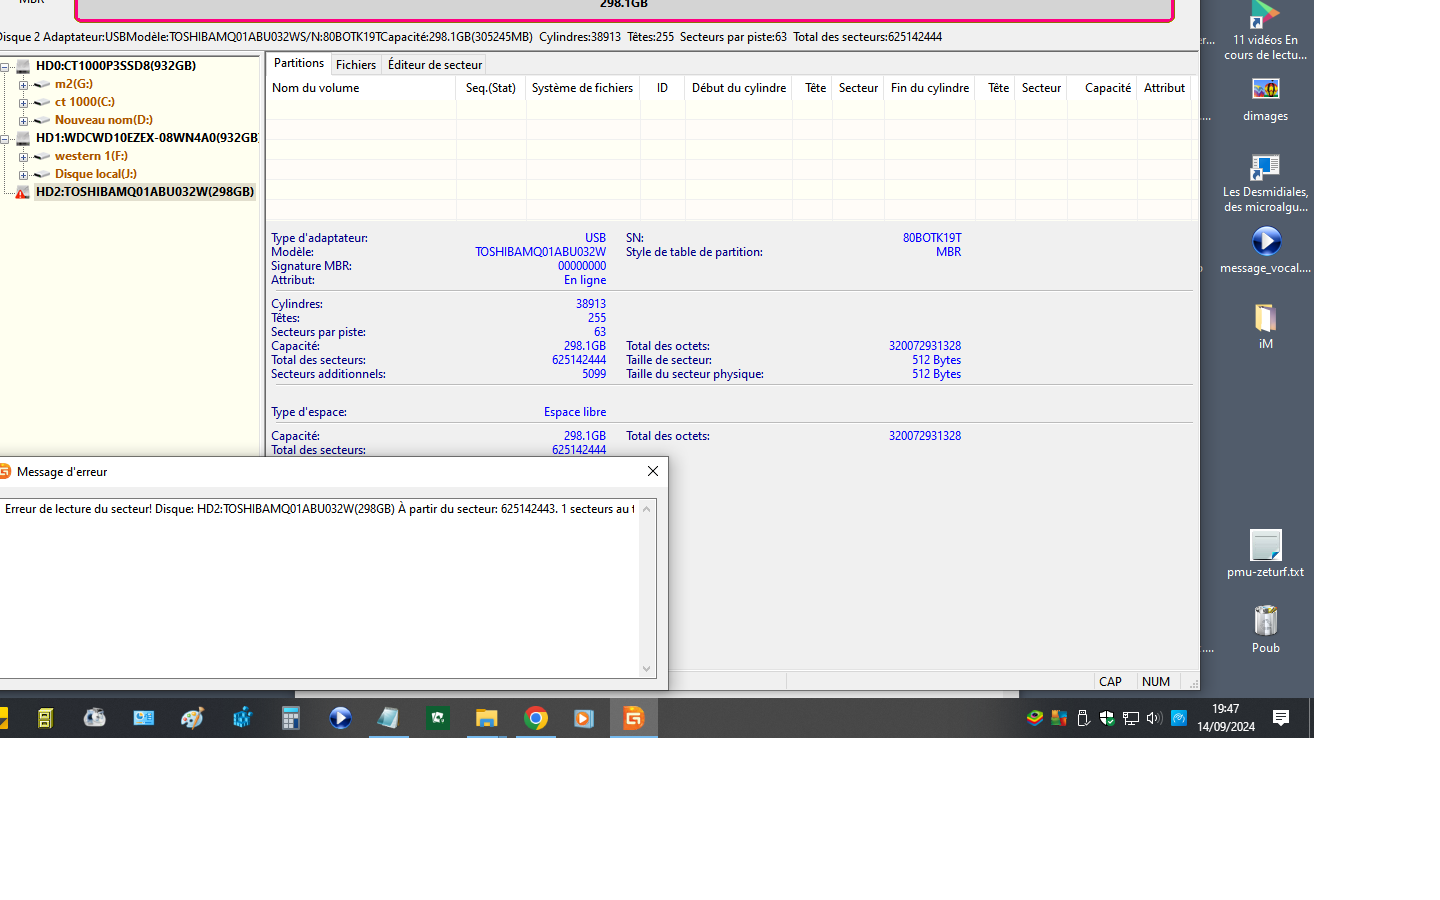The image size is (1440, 900).
Task: Click the Début du cylindre column header
Action: coord(739,88)
